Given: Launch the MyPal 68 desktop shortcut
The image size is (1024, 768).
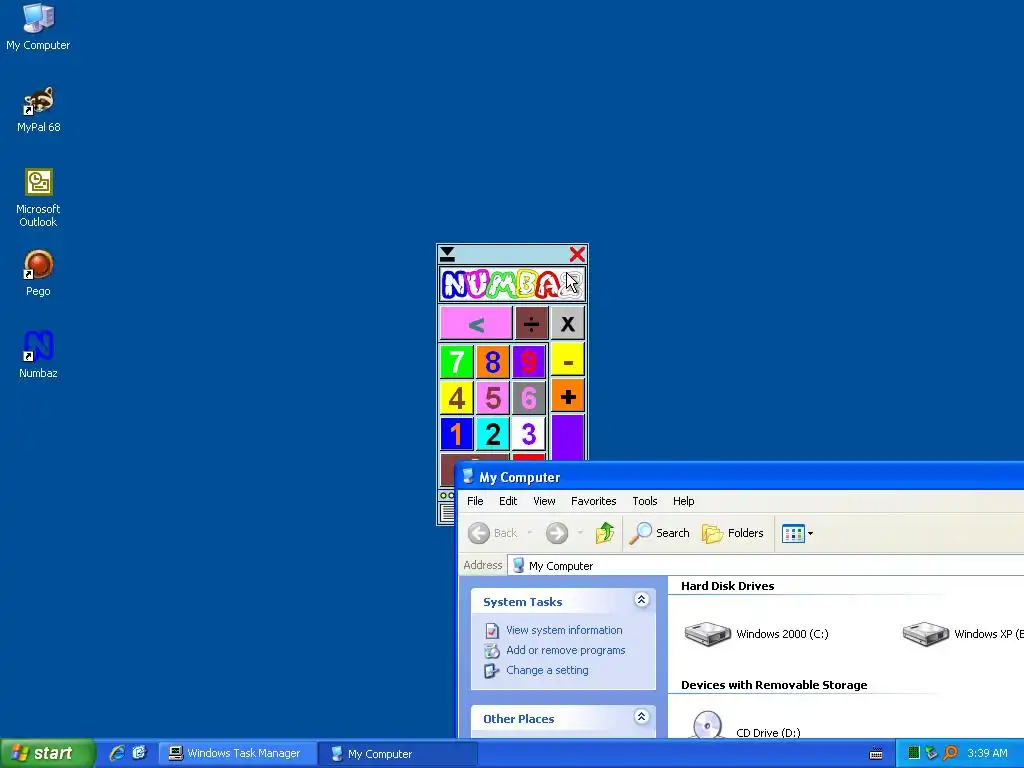Looking at the screenshot, I should tap(38, 109).
